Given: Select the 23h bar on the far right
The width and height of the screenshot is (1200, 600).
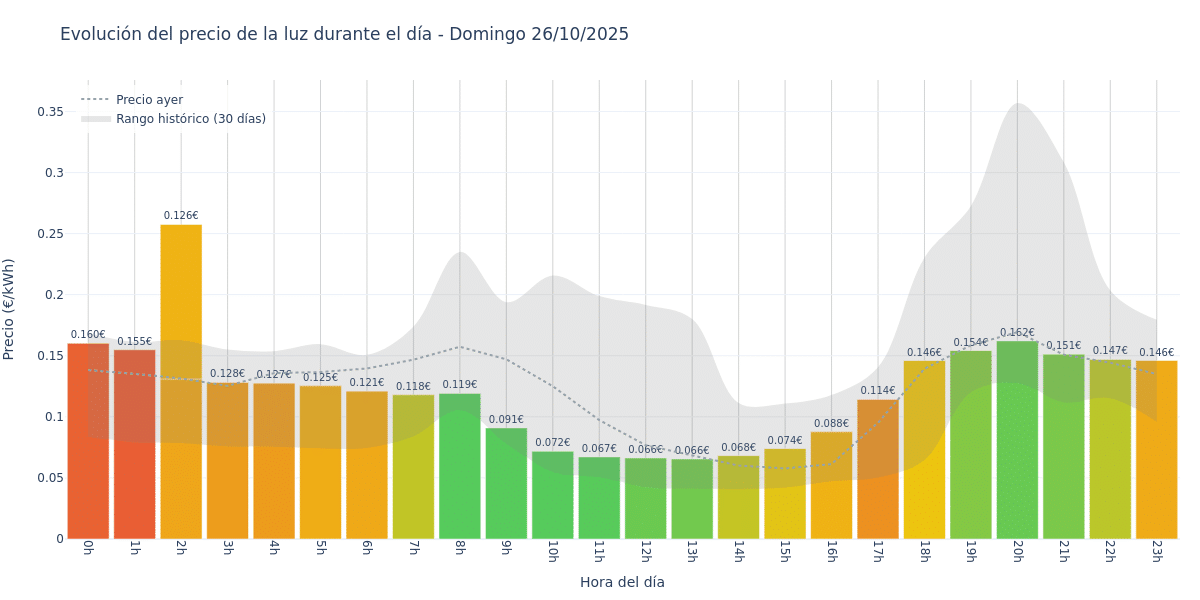Looking at the screenshot, I should 1156,450.
